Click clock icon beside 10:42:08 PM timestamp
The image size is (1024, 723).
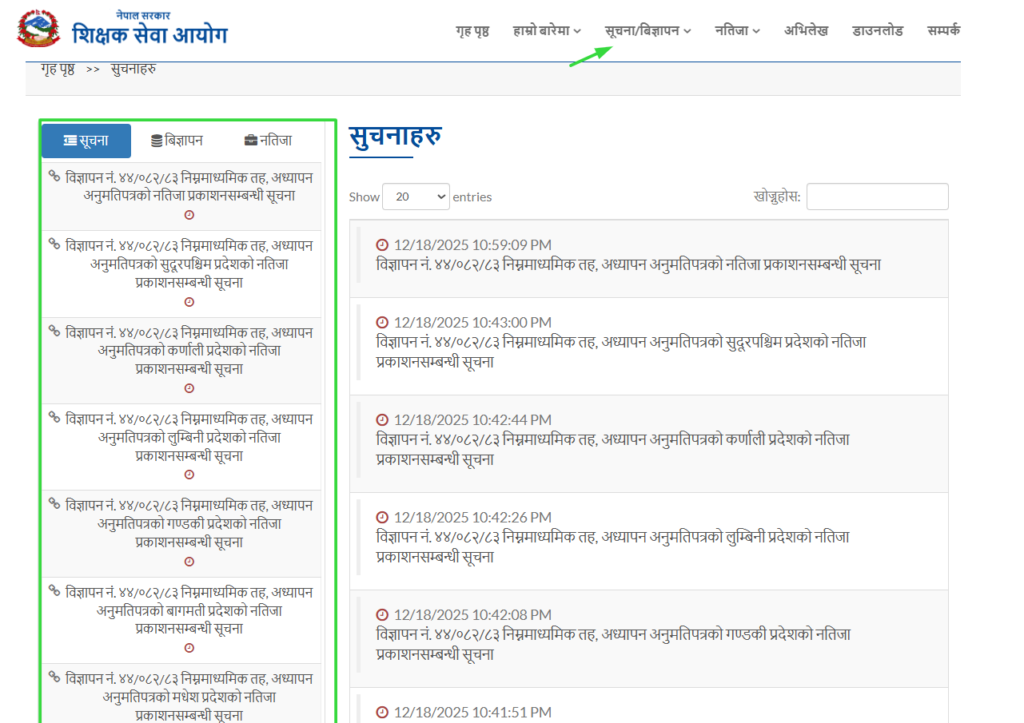click(382, 615)
